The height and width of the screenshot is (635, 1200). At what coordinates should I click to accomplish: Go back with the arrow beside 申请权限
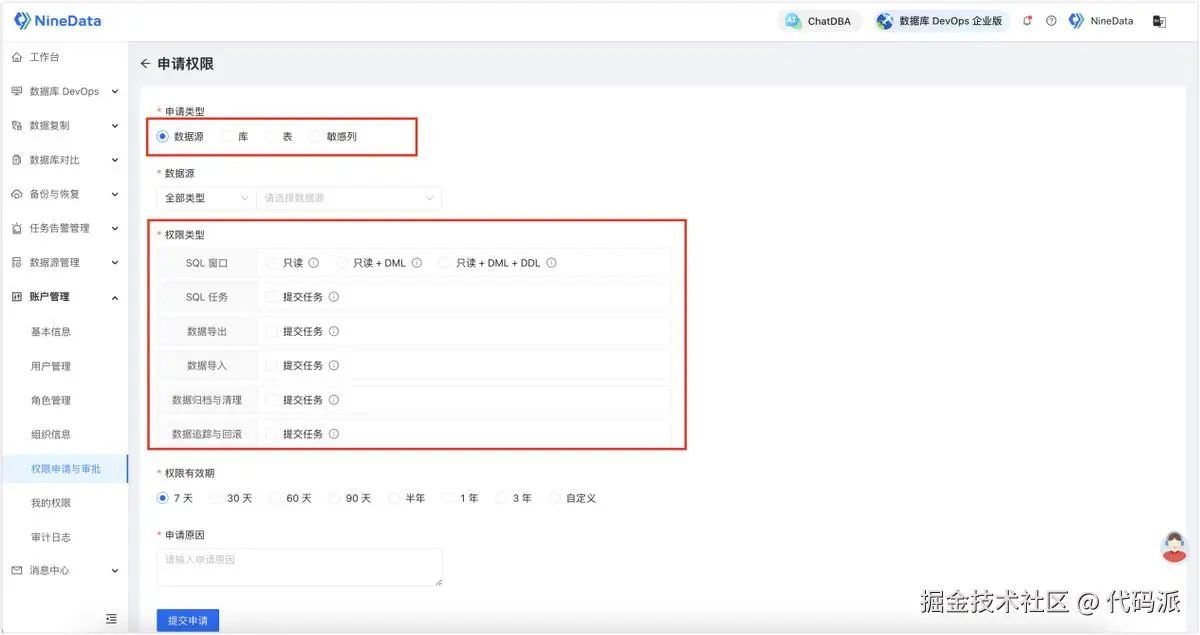(146, 64)
